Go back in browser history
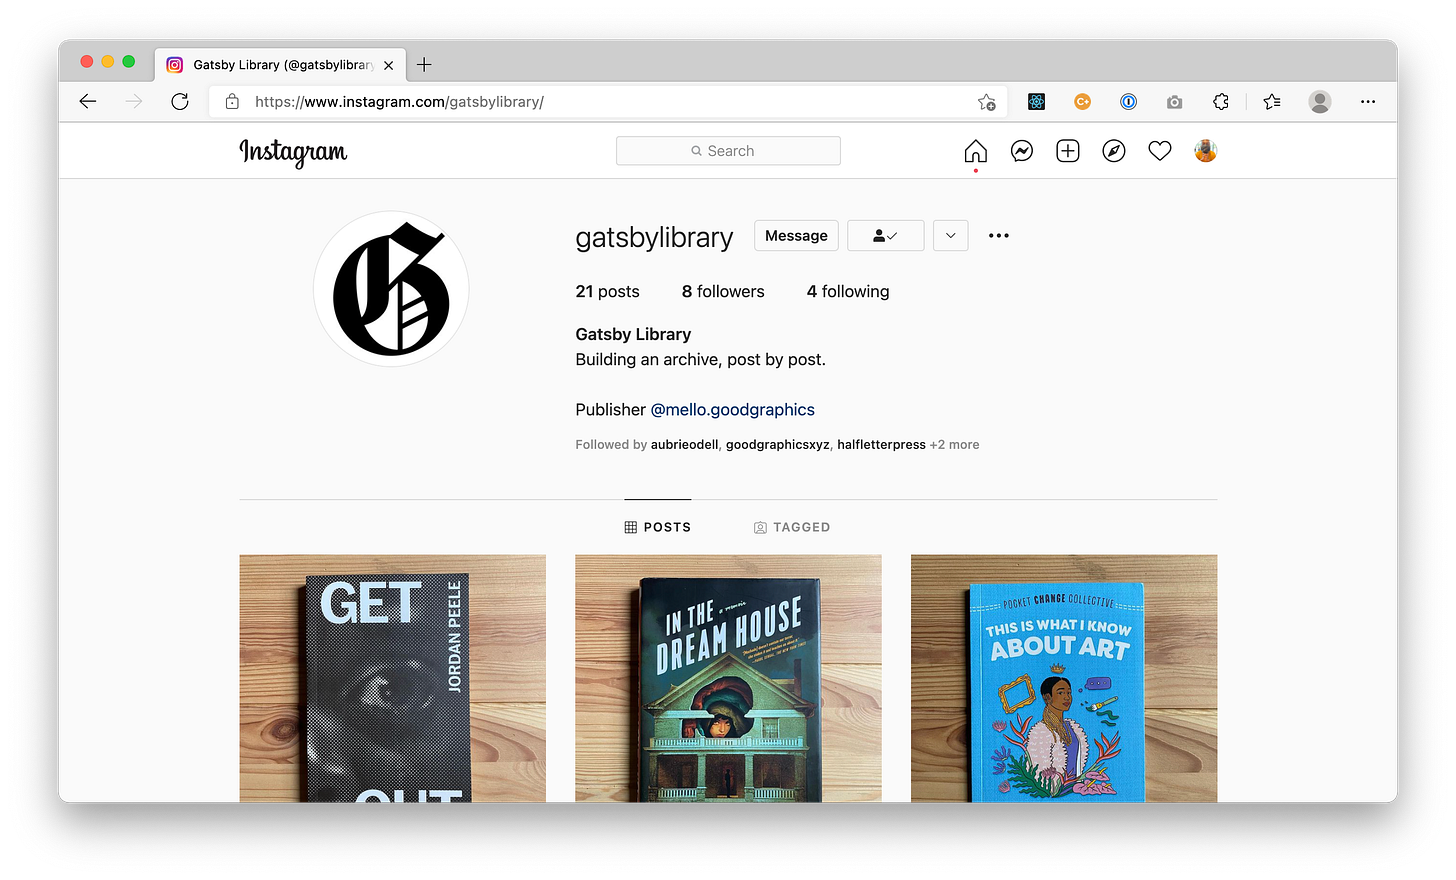The width and height of the screenshot is (1456, 880). pyautogui.click(x=88, y=101)
